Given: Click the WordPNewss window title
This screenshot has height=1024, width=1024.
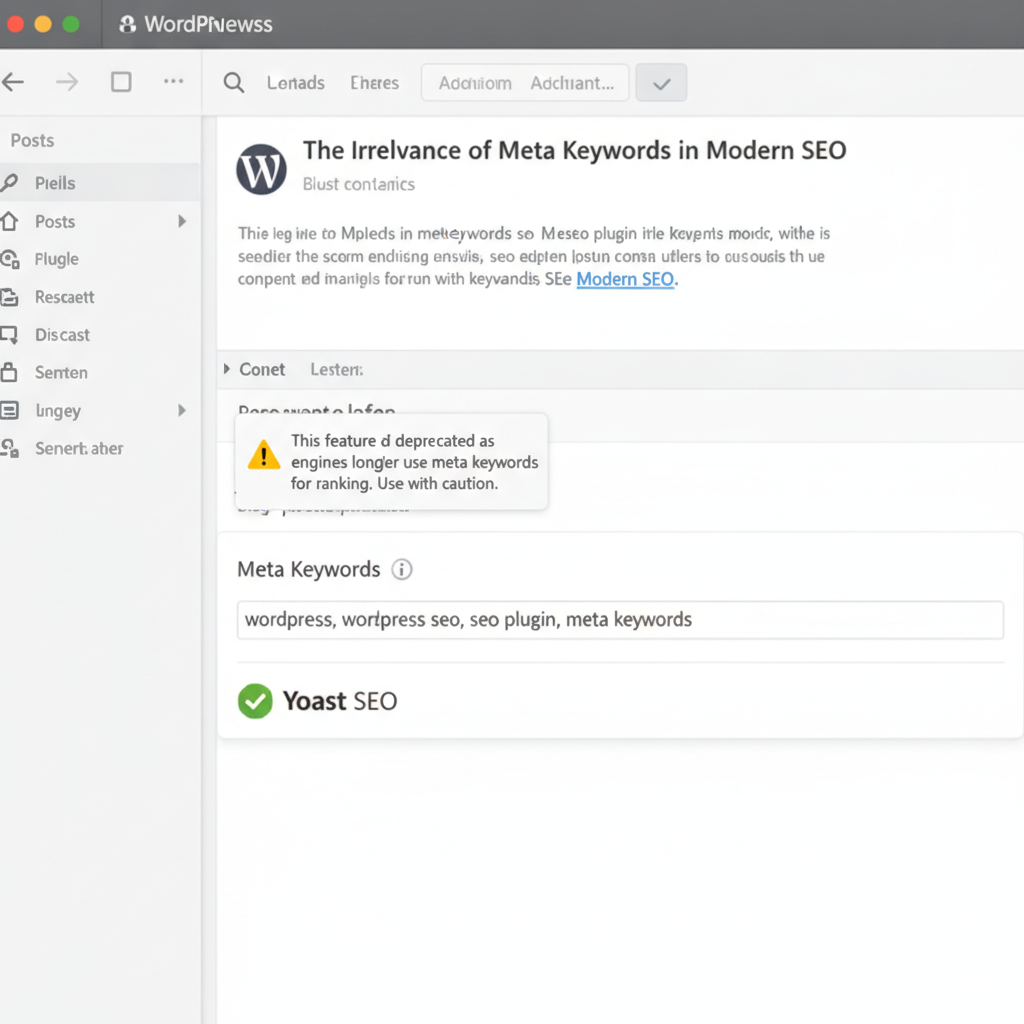Looking at the screenshot, I should [x=208, y=24].
